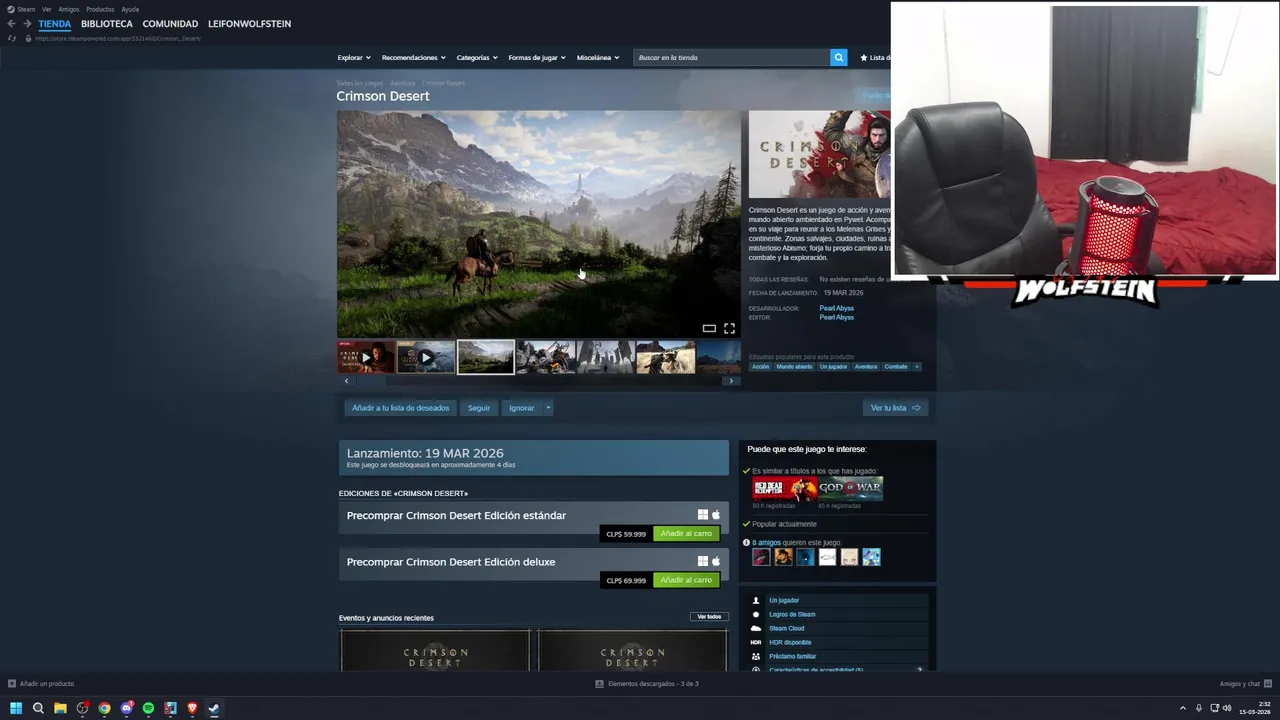The image size is (1280, 720).
Task: Open the Red Dead Redemption game capsule
Action: (785, 489)
